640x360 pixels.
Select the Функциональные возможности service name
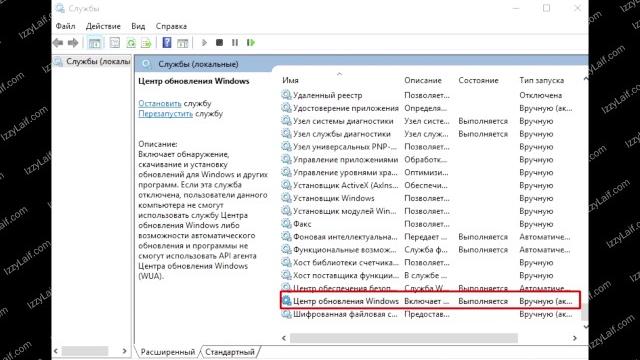[x=345, y=249]
